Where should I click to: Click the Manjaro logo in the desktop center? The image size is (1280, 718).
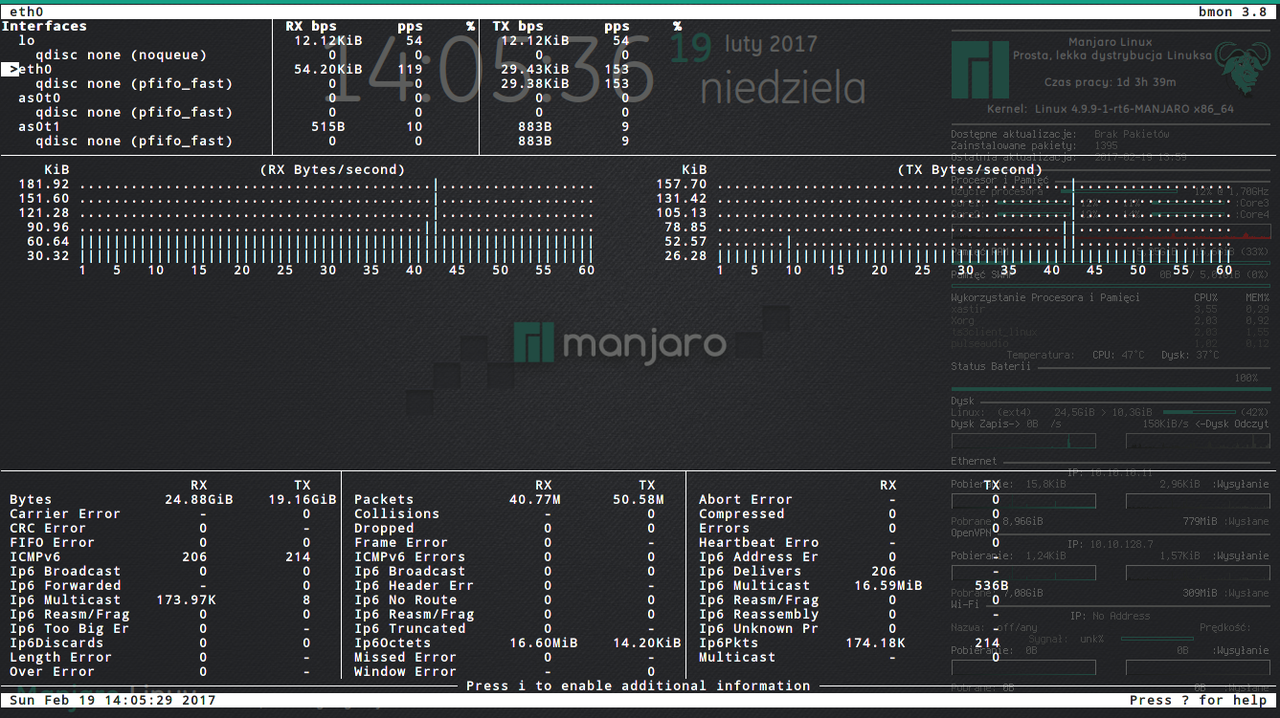click(x=619, y=343)
